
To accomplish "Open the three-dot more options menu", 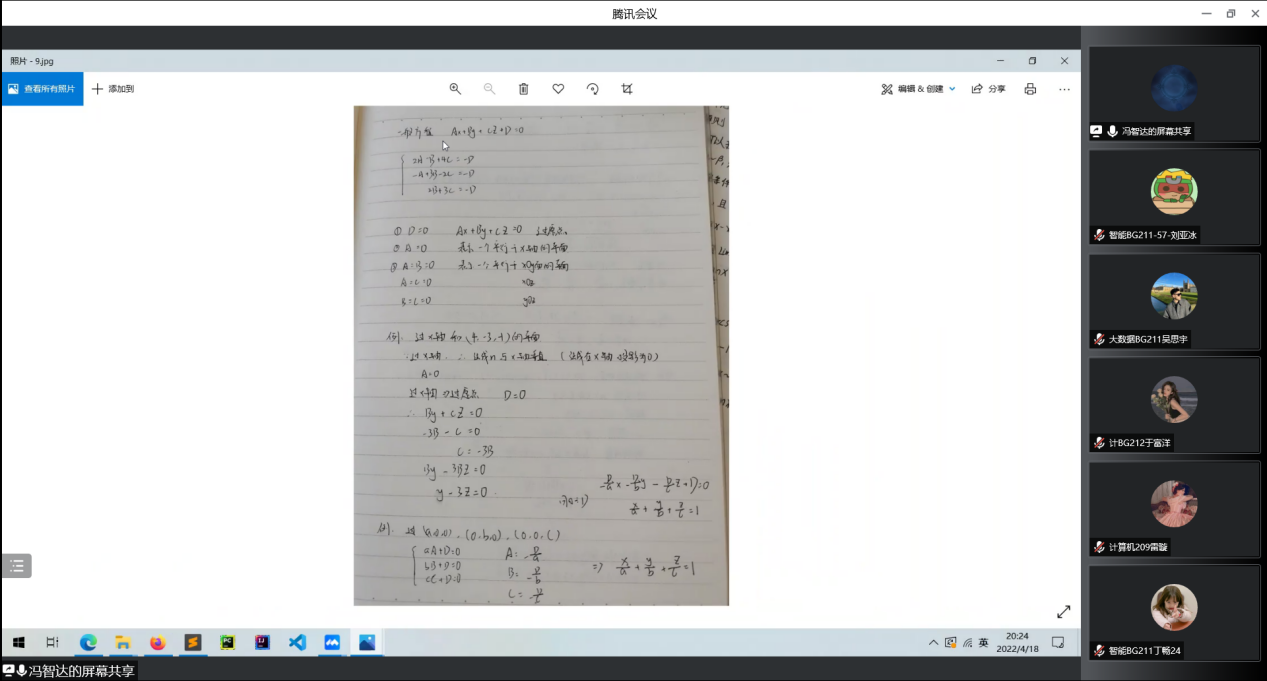I will point(1064,89).
